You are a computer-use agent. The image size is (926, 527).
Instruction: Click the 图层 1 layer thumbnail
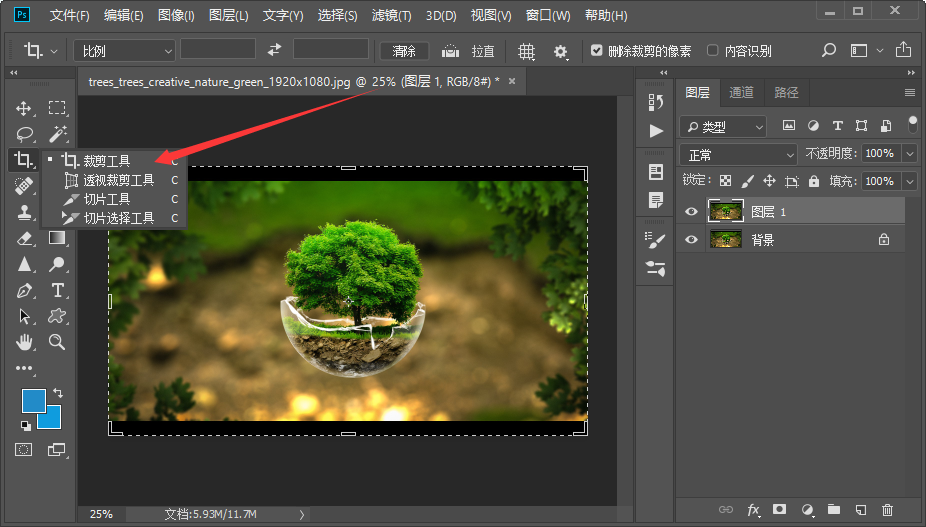725,211
